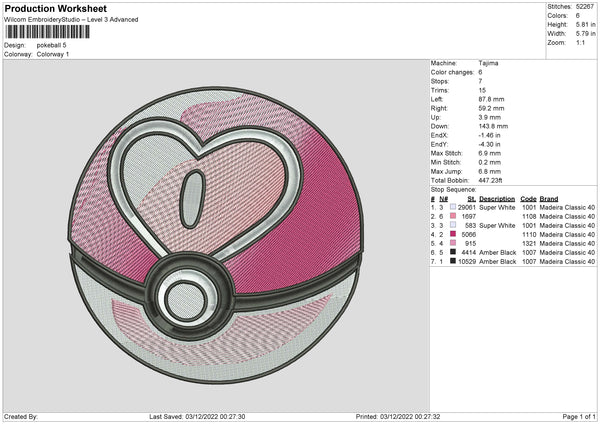Viewport: 600px width, 424px height.
Task: Select the Max Stitch value 6.9 mm
Action: (489, 153)
